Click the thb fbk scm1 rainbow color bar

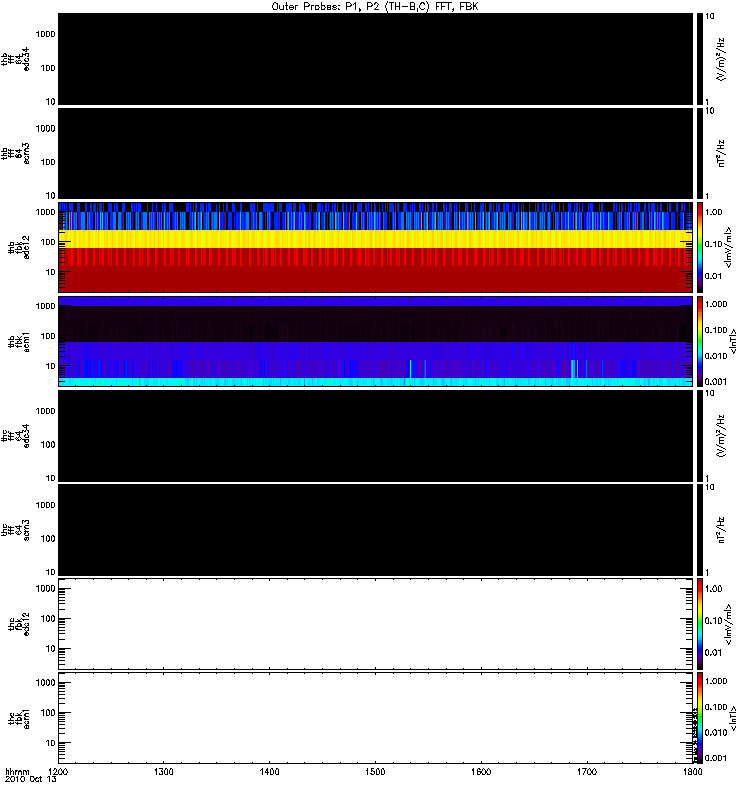(700, 341)
